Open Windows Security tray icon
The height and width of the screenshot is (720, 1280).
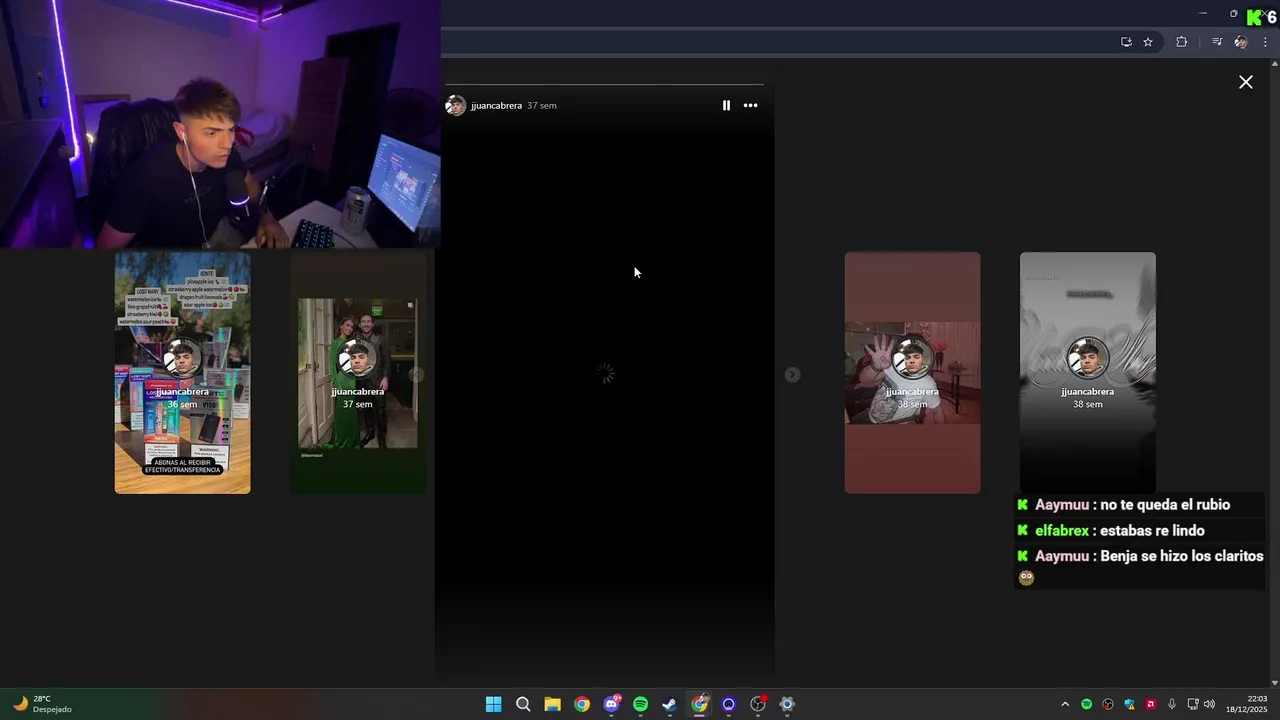(x=1129, y=704)
